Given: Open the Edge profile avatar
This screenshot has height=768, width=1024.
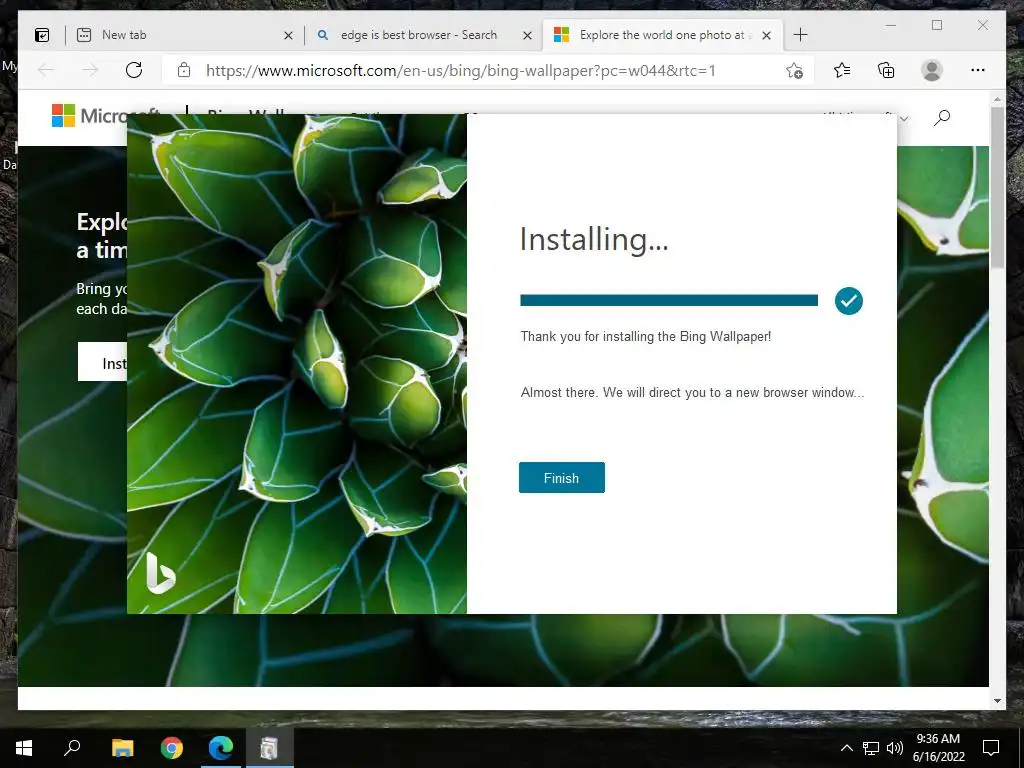Looking at the screenshot, I should (x=932, y=70).
